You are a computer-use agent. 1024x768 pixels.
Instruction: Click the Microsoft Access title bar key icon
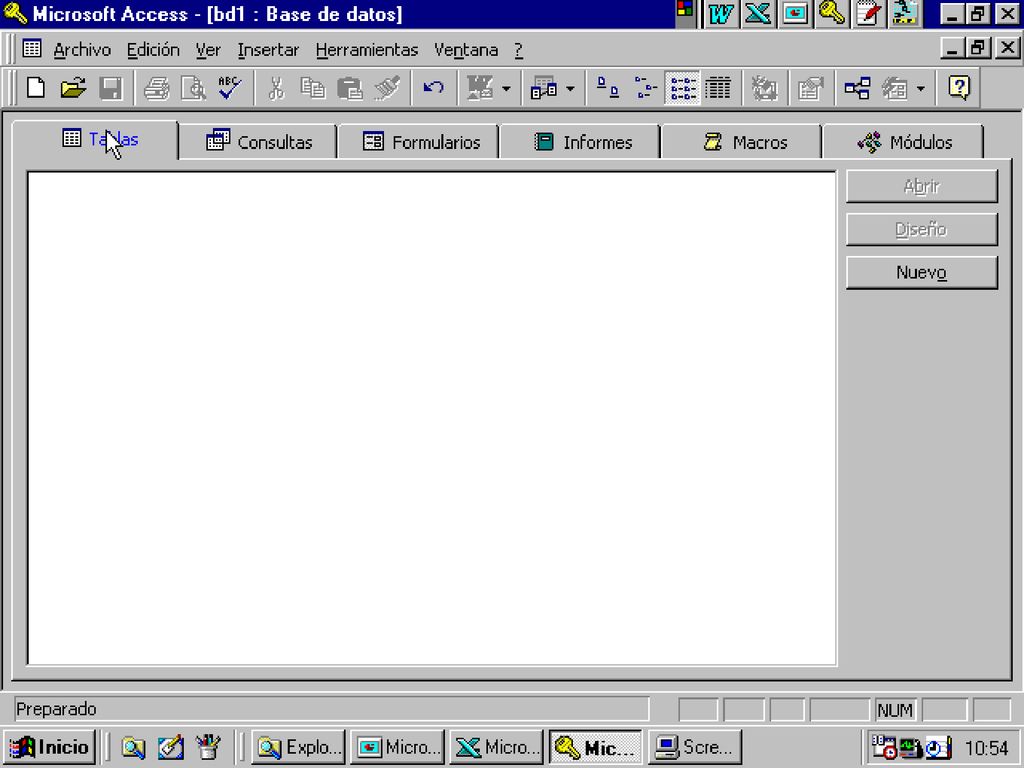click(x=15, y=13)
